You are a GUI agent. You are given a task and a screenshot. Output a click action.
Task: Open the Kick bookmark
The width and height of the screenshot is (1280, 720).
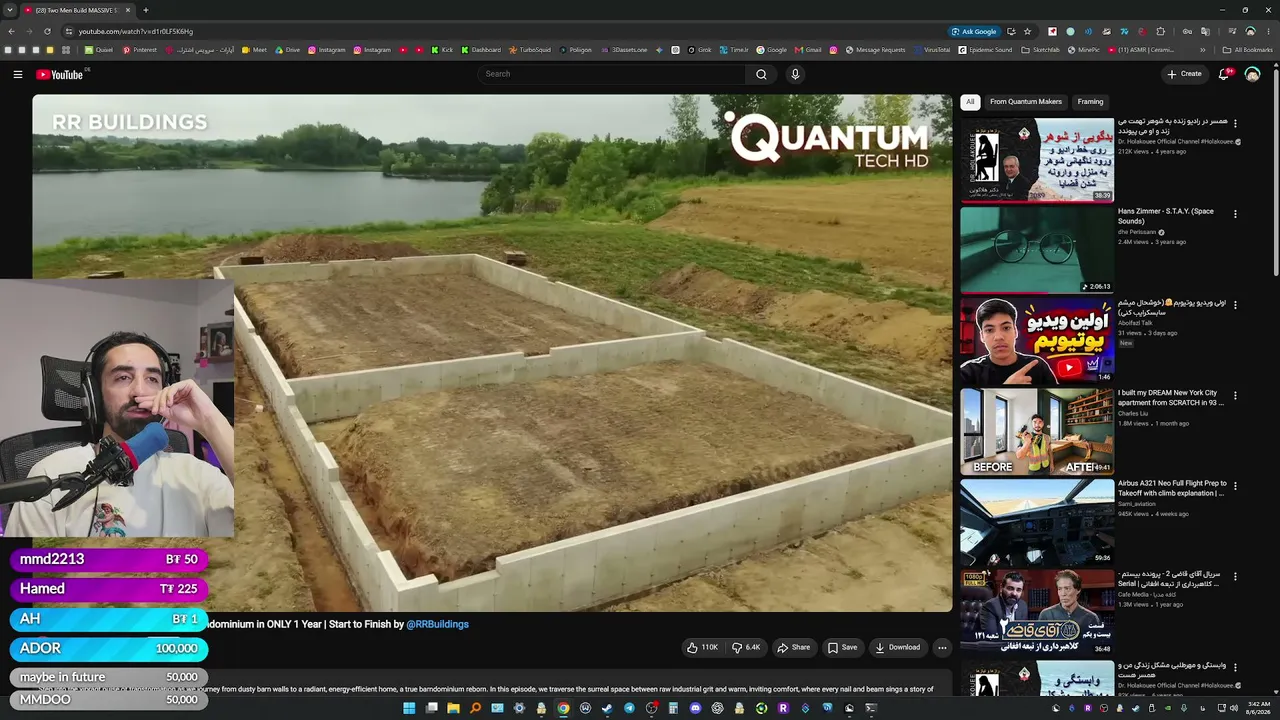point(442,50)
